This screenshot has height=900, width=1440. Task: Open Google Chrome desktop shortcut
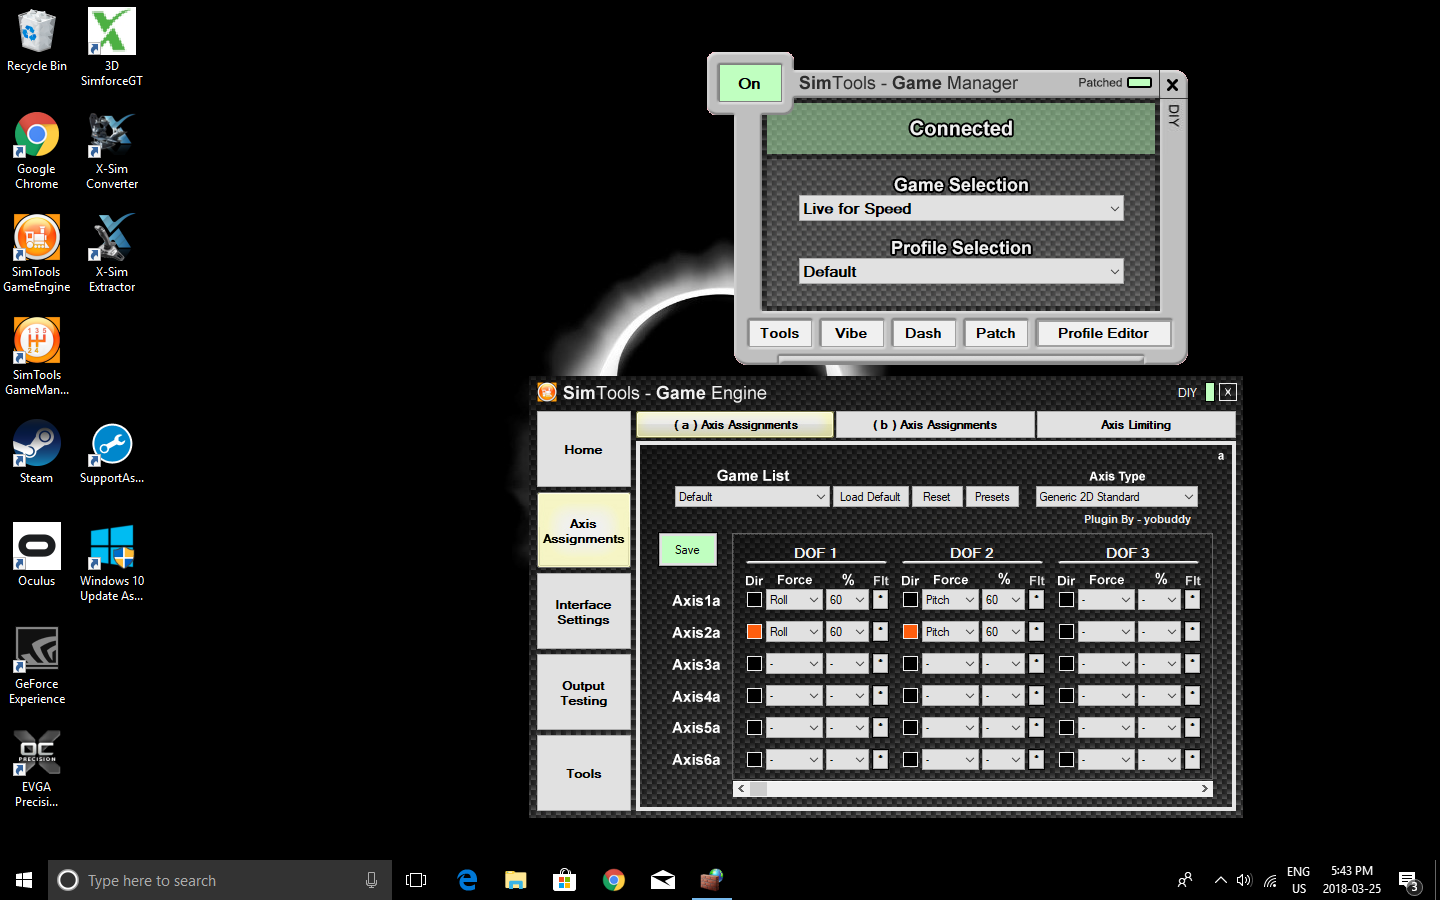[37, 151]
